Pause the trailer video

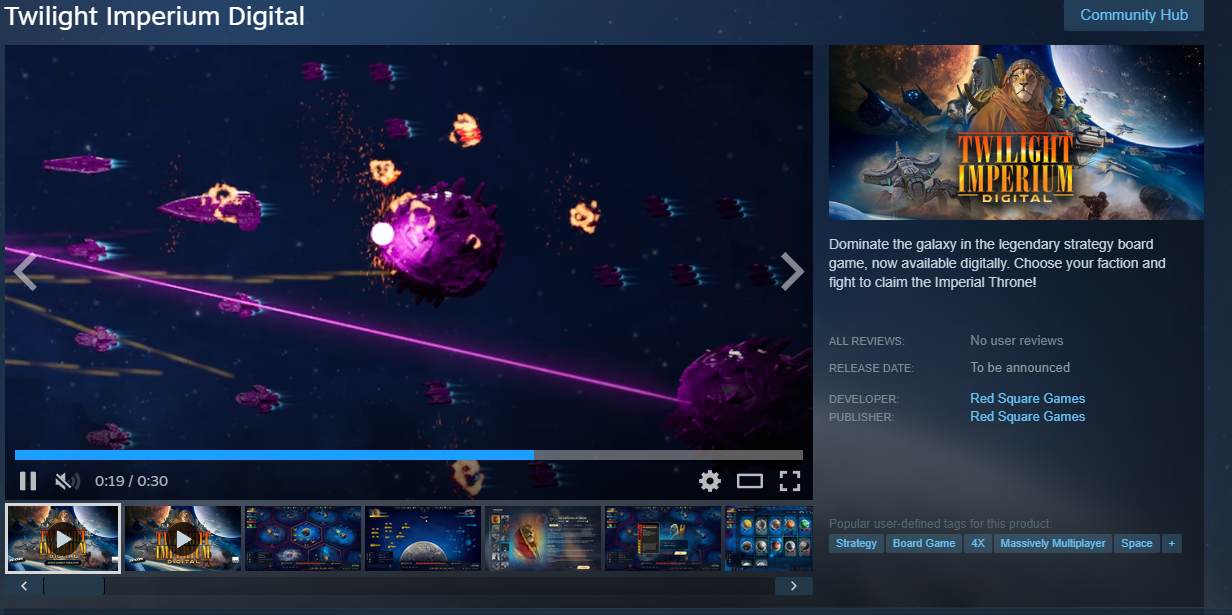point(28,481)
